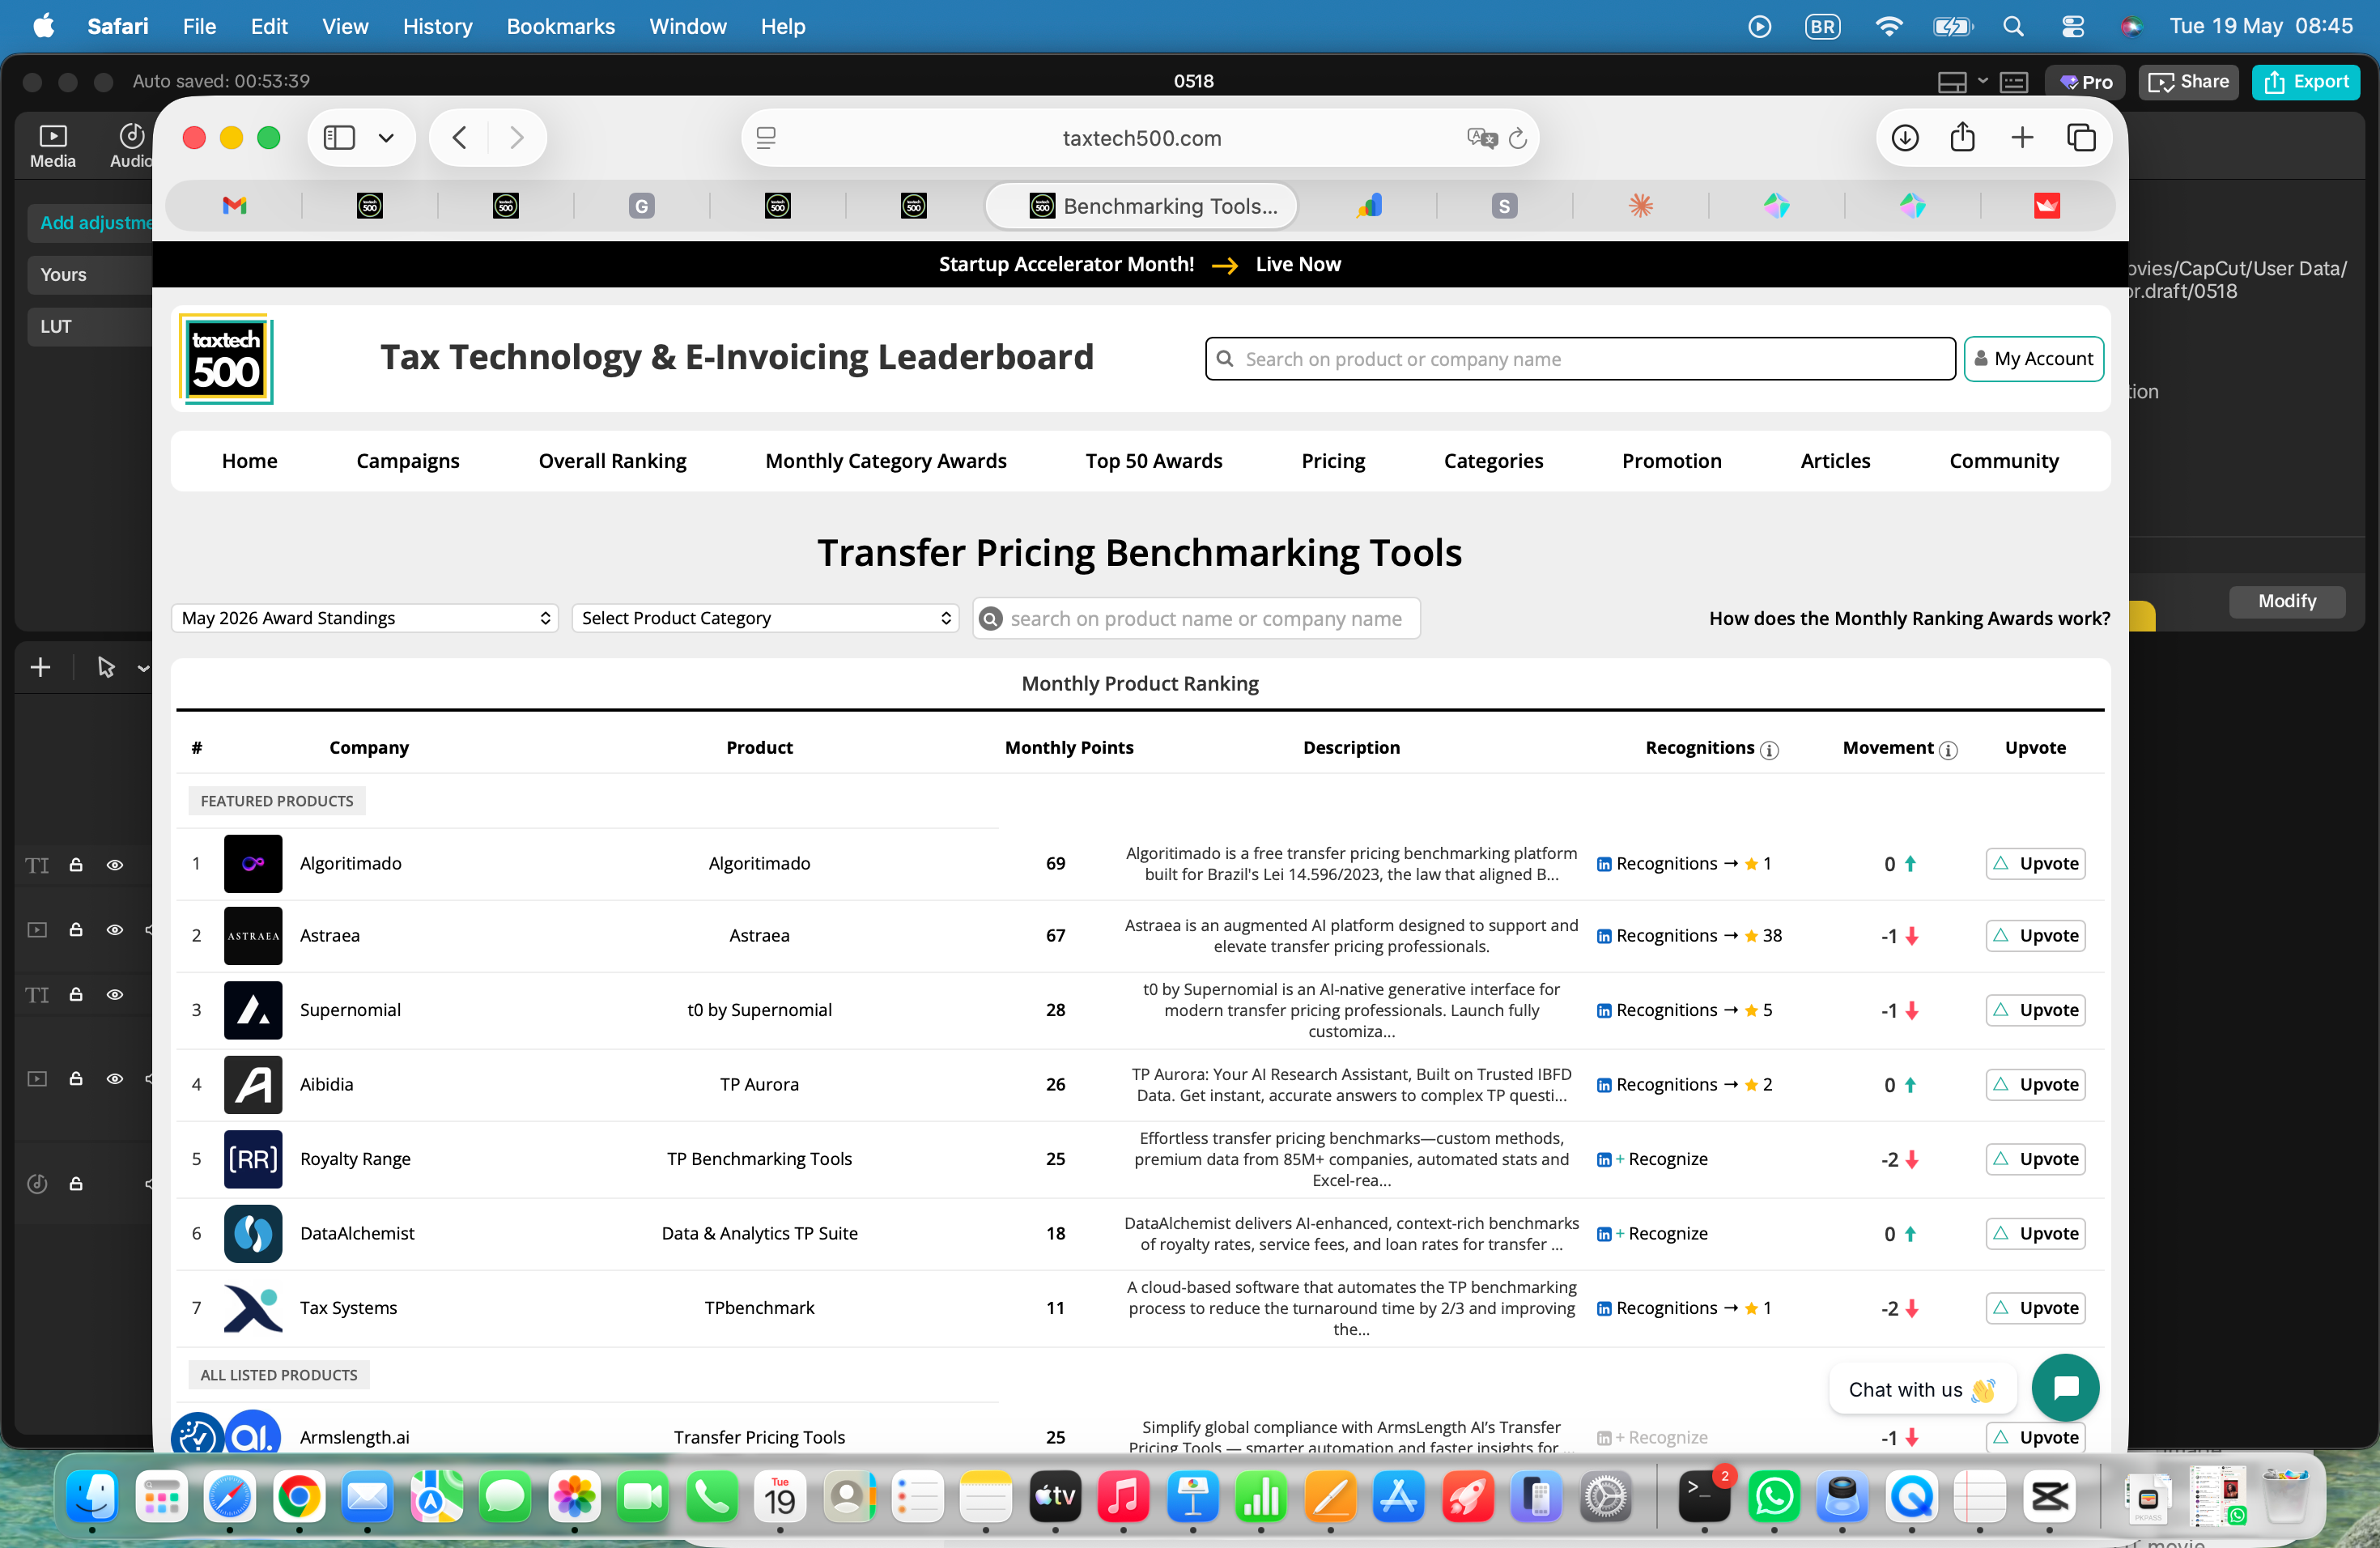Screen dimensions: 2380x1548
Task: Toggle first track visibility eye in CapCut
Action: coord(115,865)
